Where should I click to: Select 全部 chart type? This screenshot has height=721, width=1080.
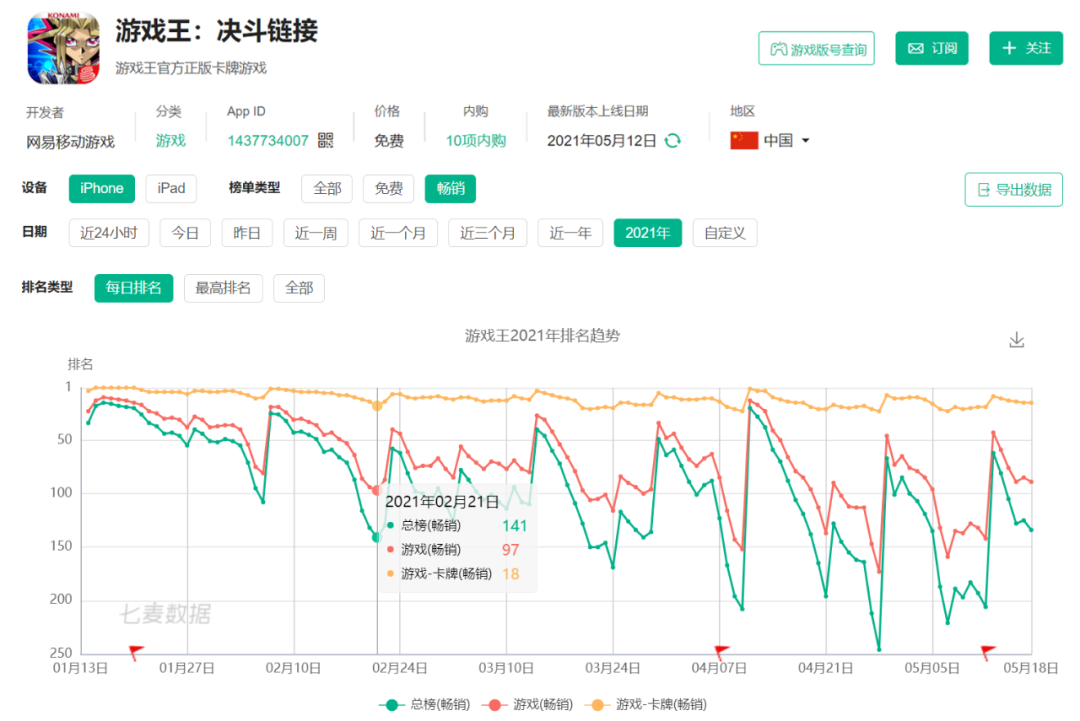(327, 189)
